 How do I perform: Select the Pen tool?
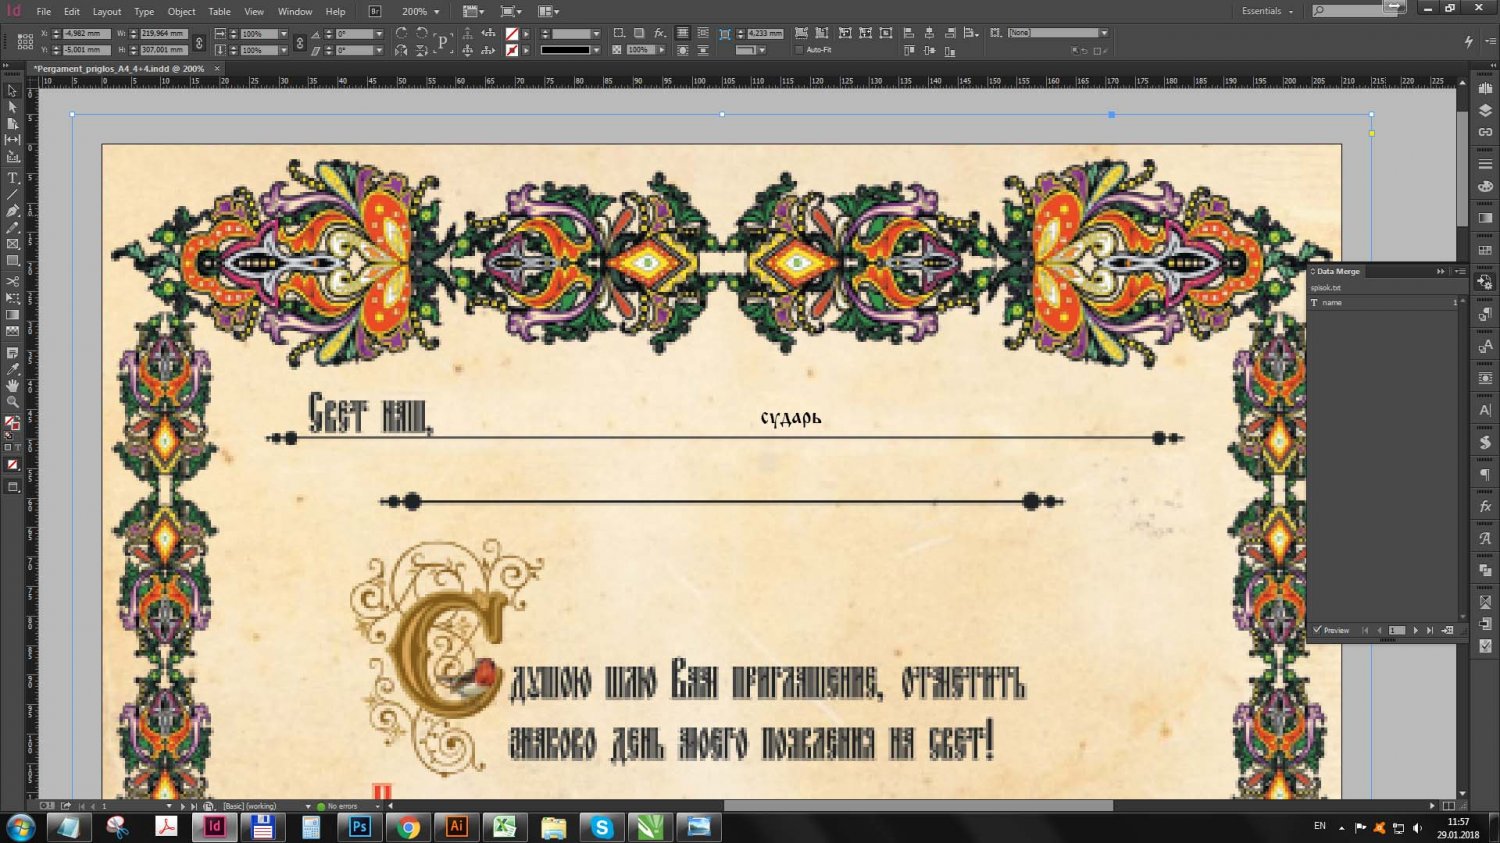pyautogui.click(x=13, y=211)
